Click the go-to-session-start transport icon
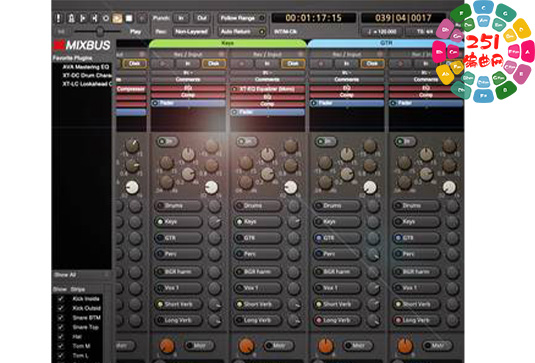 tap(83, 18)
